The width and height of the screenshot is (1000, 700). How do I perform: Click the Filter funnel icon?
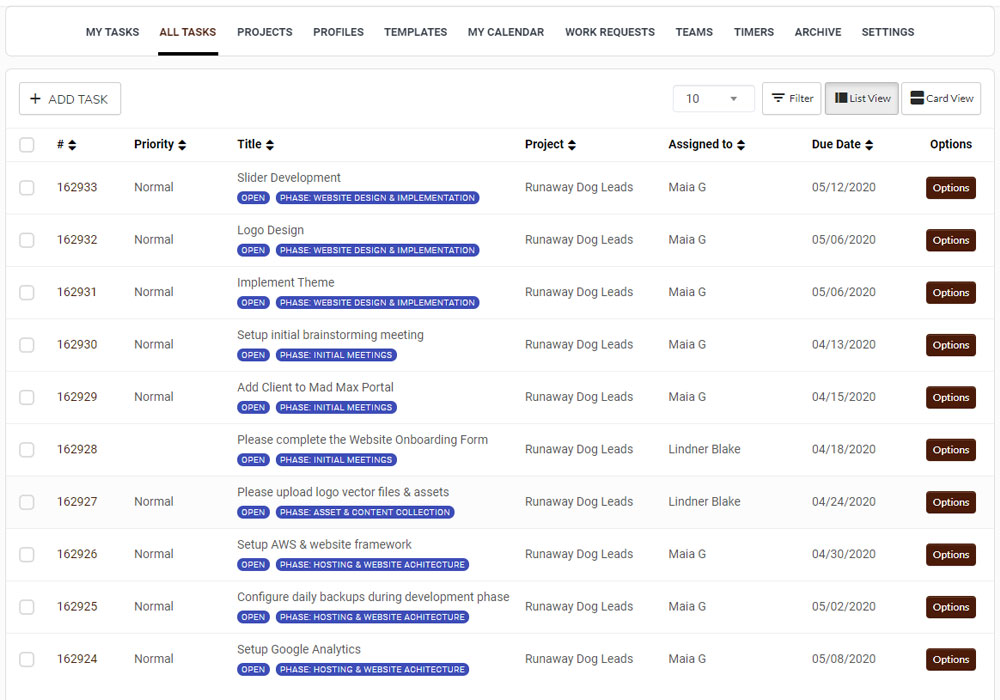coord(778,98)
